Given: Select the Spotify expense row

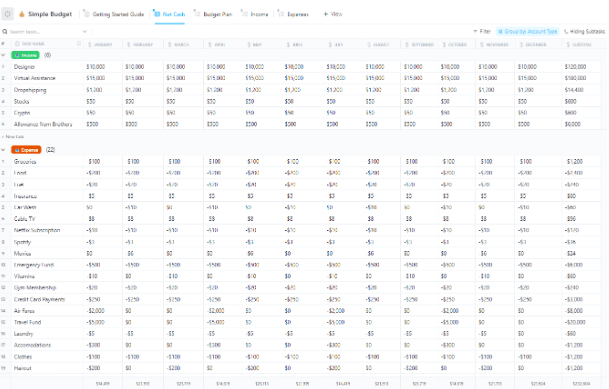Looking at the screenshot, I should coord(22,242).
